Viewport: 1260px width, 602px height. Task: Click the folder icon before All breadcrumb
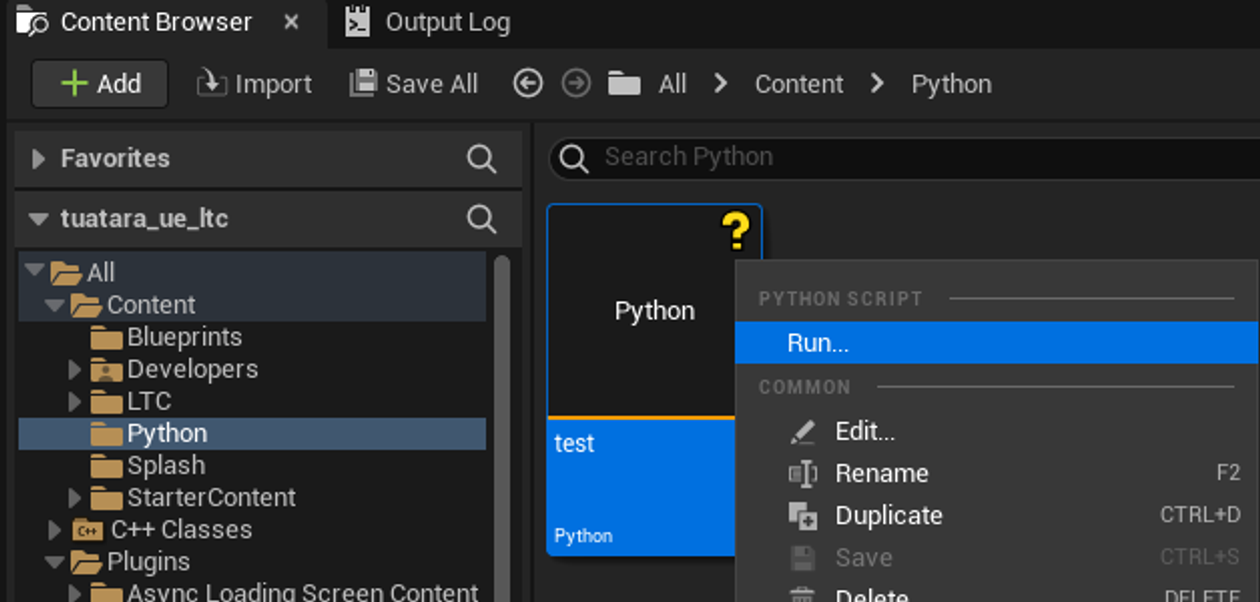(x=624, y=84)
